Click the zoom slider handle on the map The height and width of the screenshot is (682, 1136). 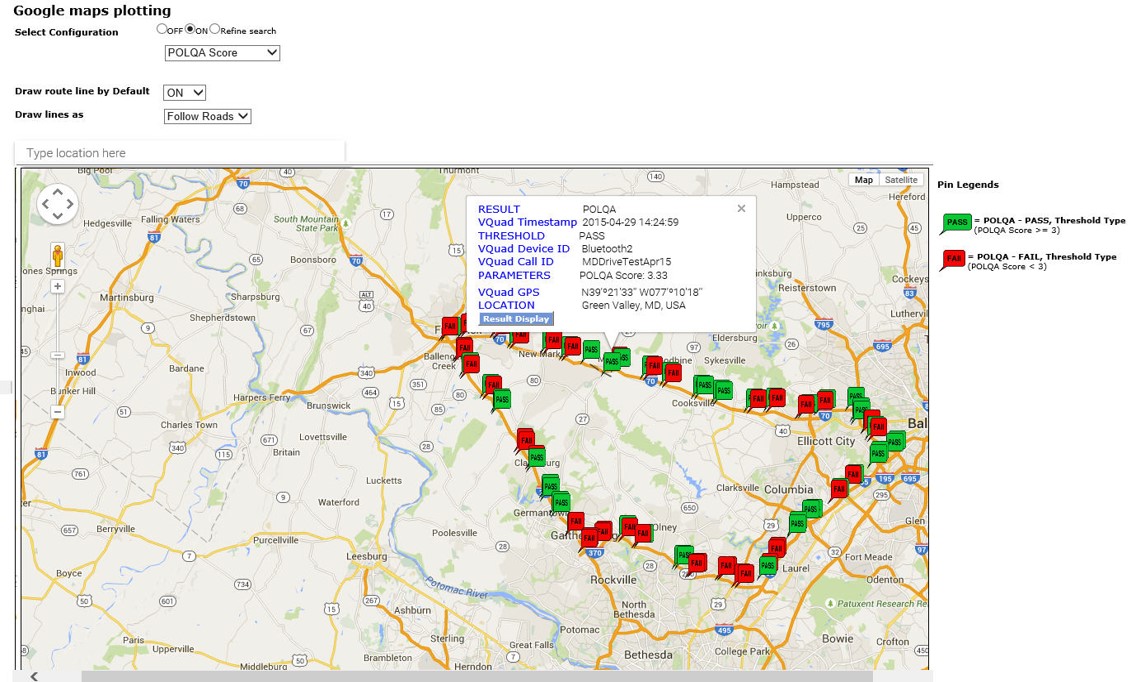click(x=57, y=356)
